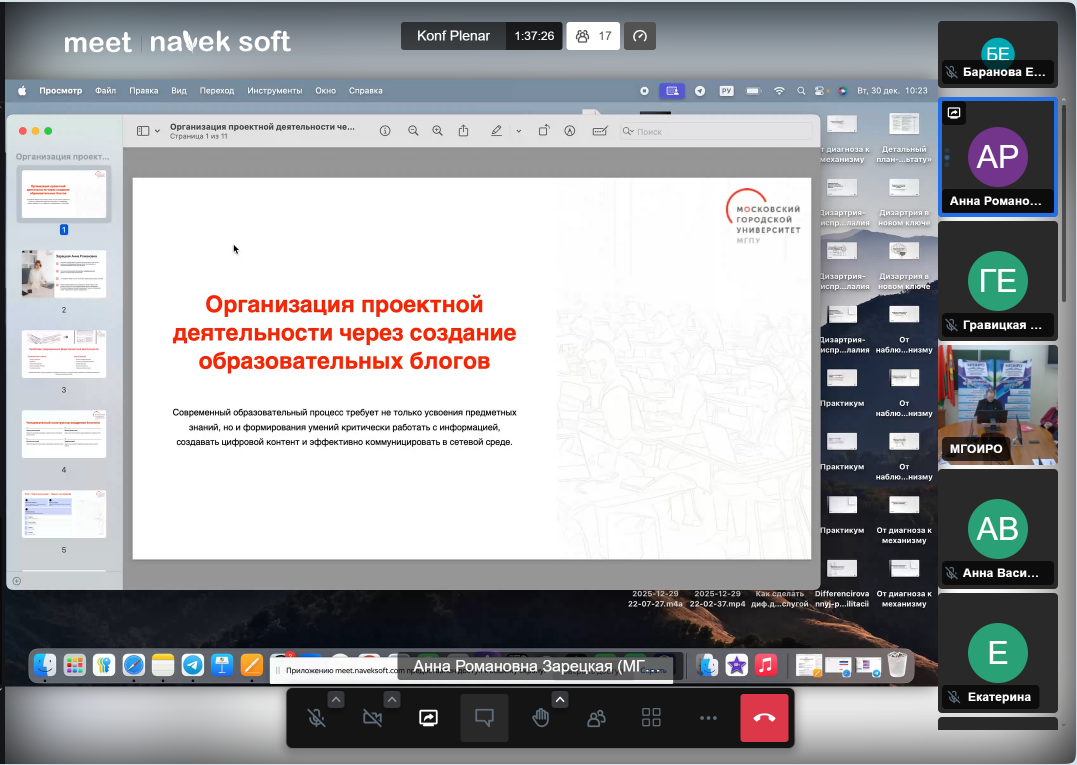The image size is (1077, 765).
Task: Click the Поиск search field
Action: (715, 131)
